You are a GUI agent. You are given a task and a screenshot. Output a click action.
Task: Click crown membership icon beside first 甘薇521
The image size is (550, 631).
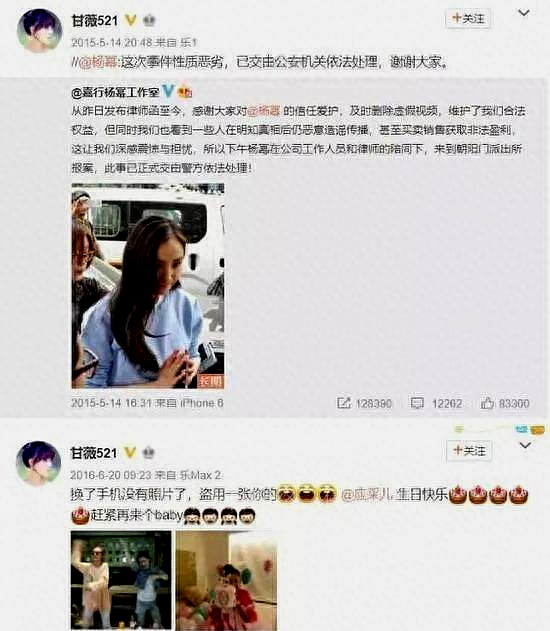click(x=149, y=20)
